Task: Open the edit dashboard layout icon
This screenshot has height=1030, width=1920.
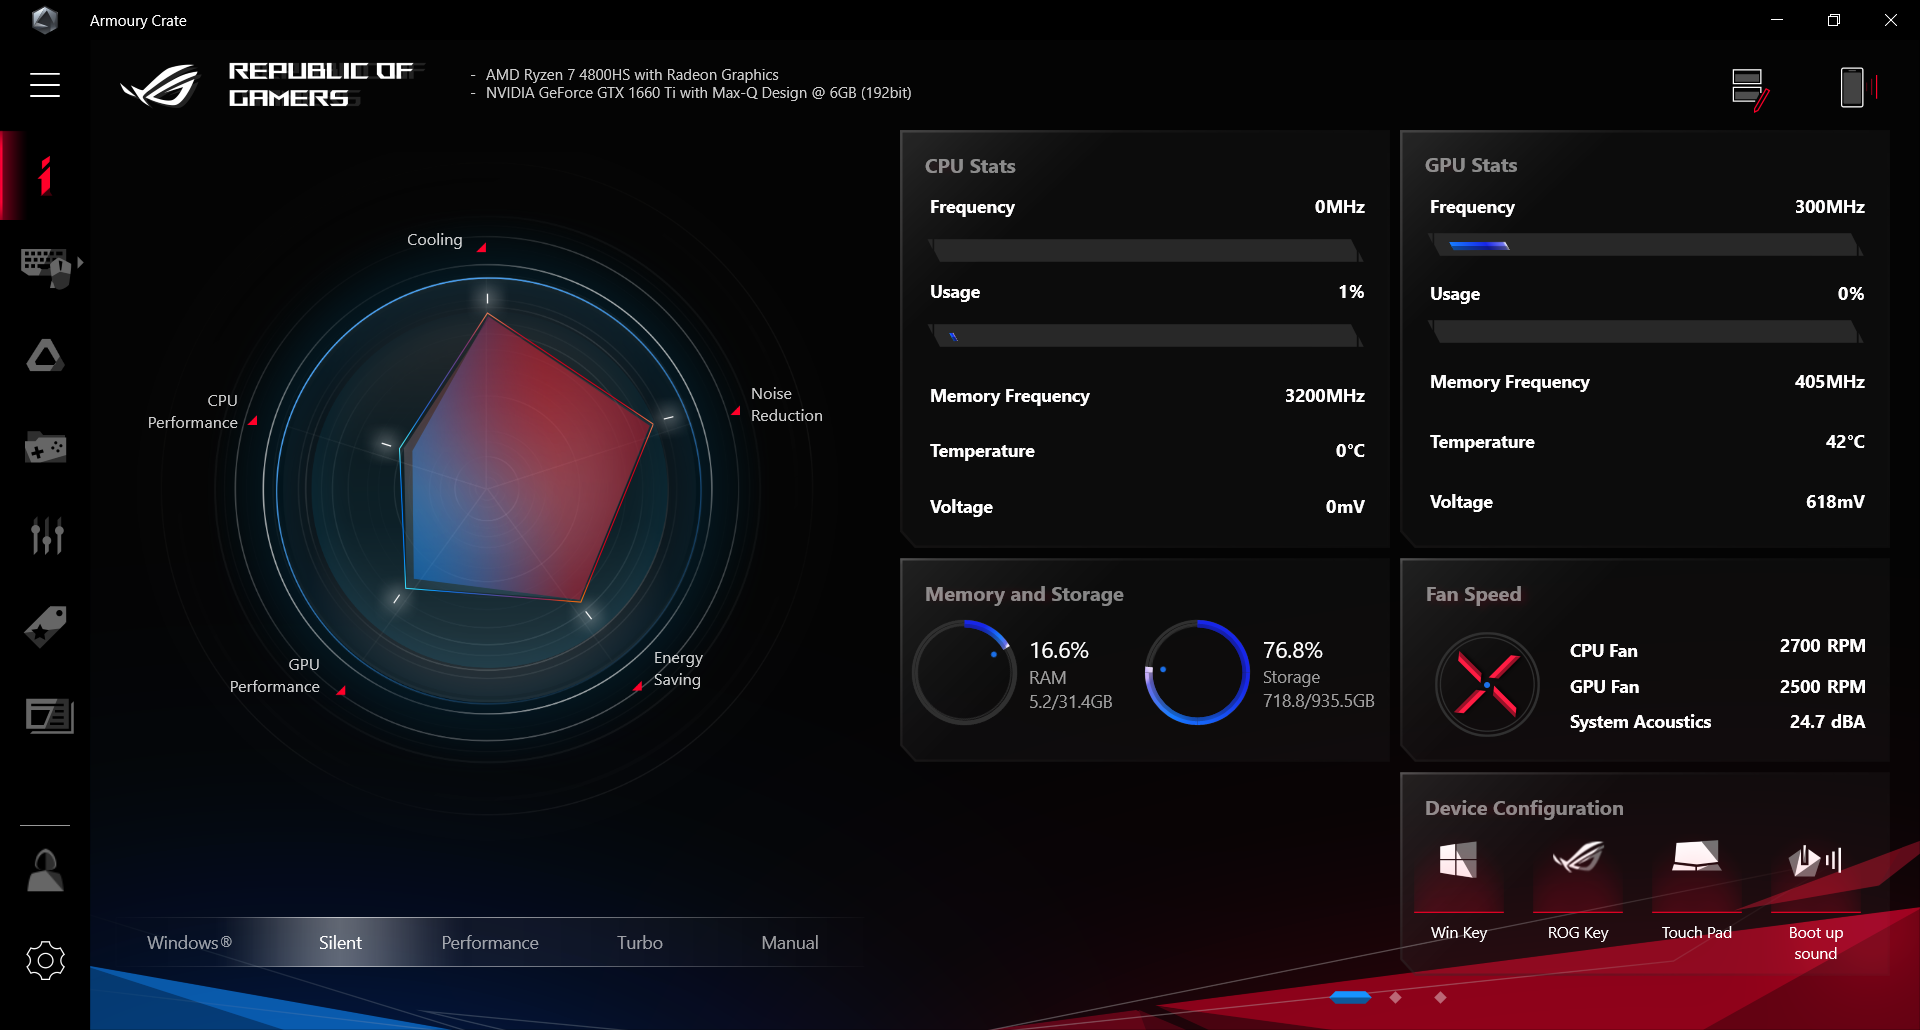Action: [x=1750, y=89]
